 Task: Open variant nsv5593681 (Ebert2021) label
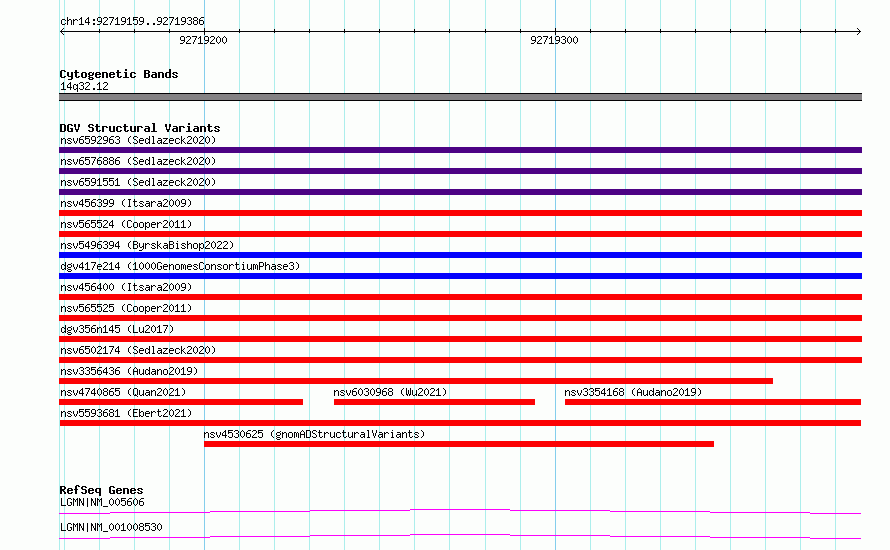coord(126,413)
